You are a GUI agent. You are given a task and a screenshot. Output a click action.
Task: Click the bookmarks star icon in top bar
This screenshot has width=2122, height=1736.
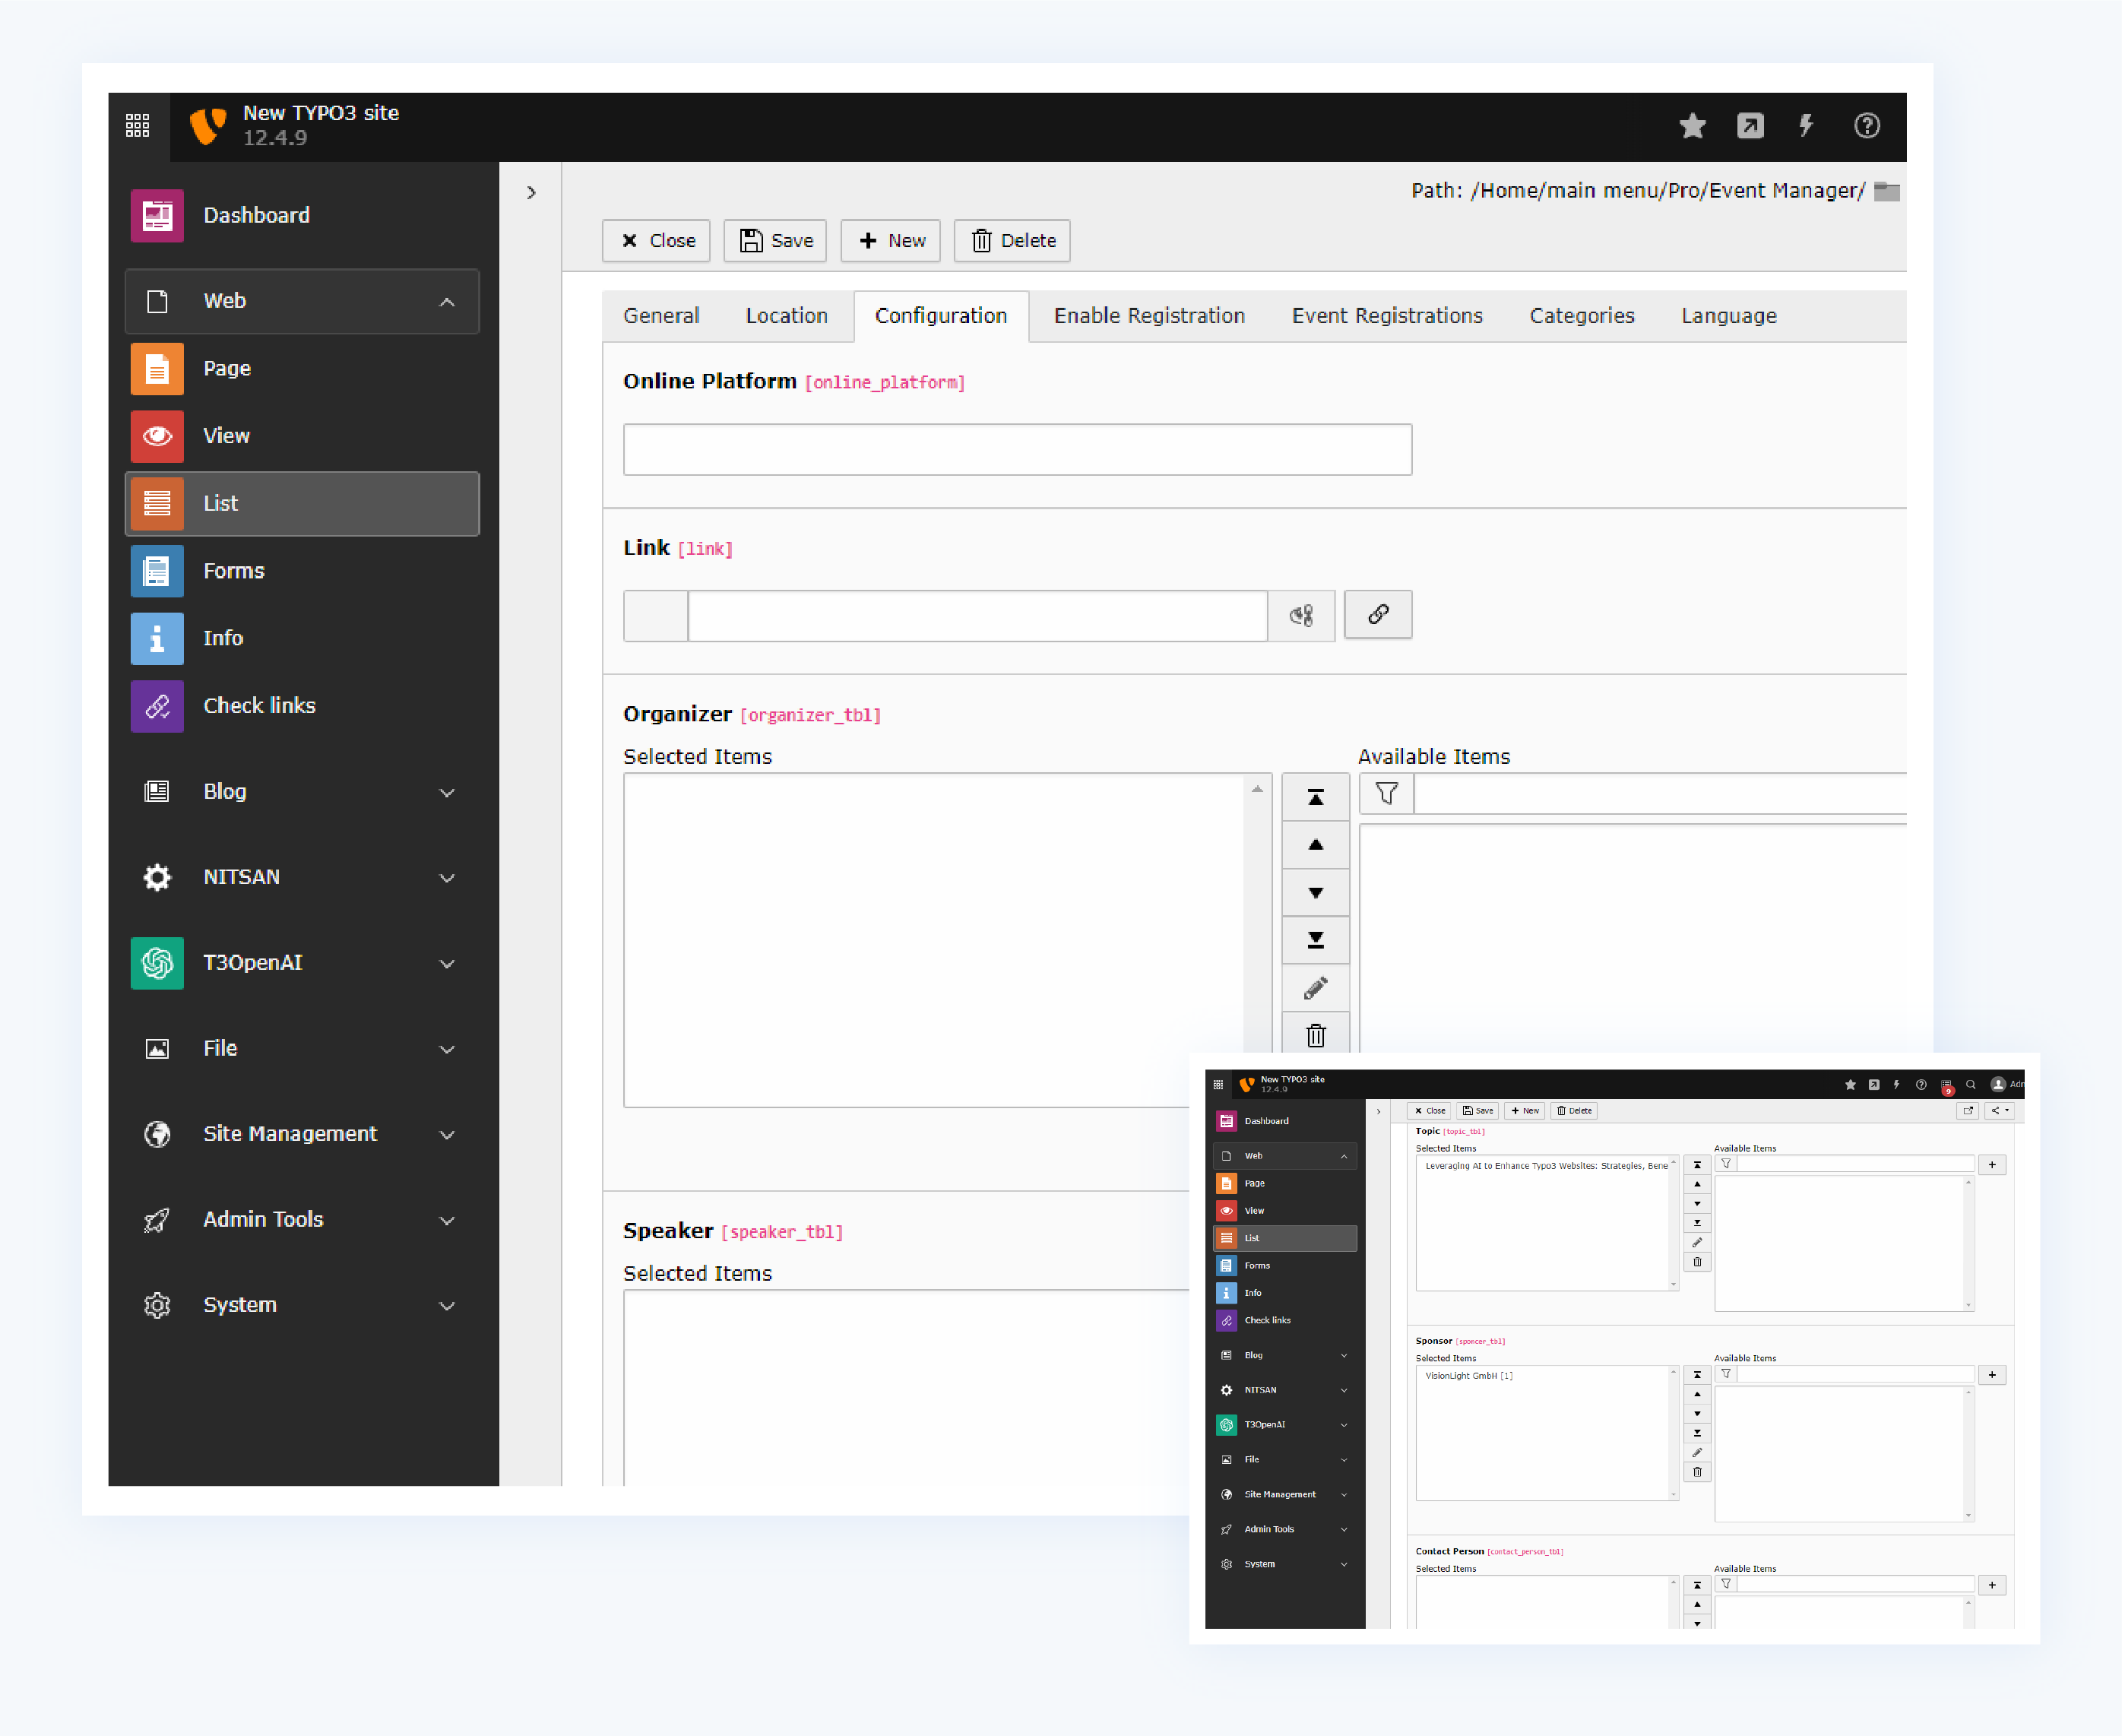[x=1692, y=126]
